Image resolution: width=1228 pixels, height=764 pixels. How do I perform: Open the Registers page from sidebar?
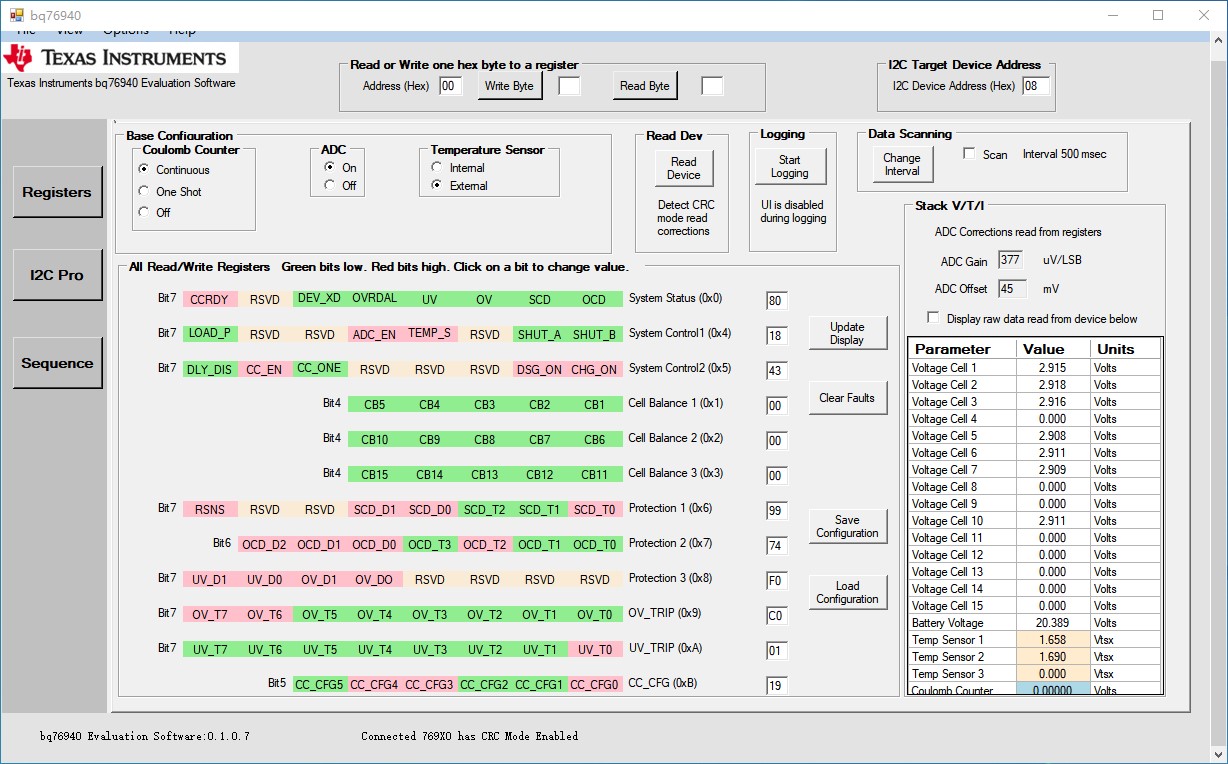click(x=57, y=192)
